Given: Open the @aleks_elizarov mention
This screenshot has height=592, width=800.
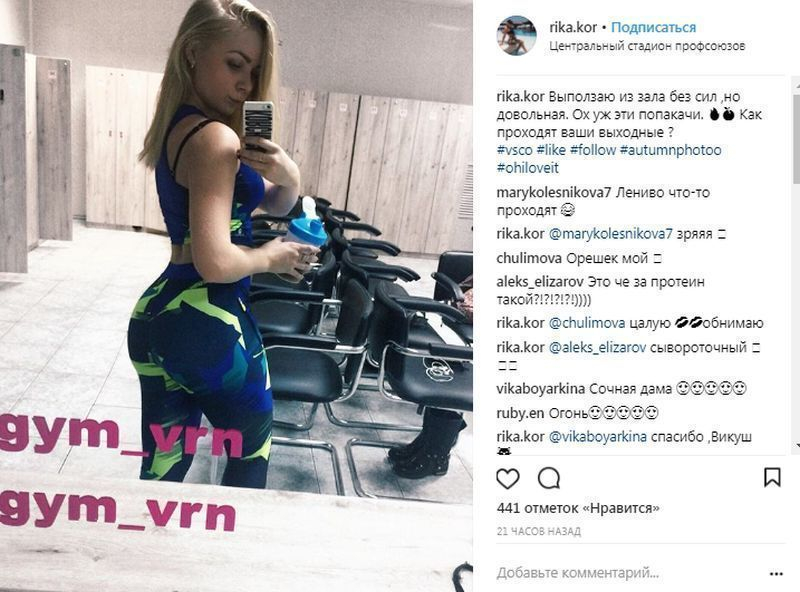Looking at the screenshot, I should [597, 348].
